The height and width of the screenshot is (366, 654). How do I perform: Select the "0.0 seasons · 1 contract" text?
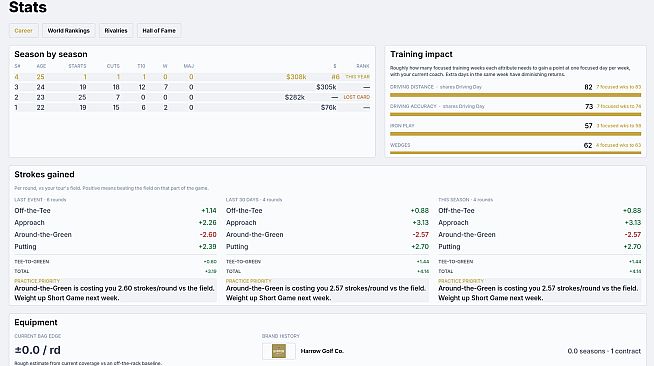604,351
